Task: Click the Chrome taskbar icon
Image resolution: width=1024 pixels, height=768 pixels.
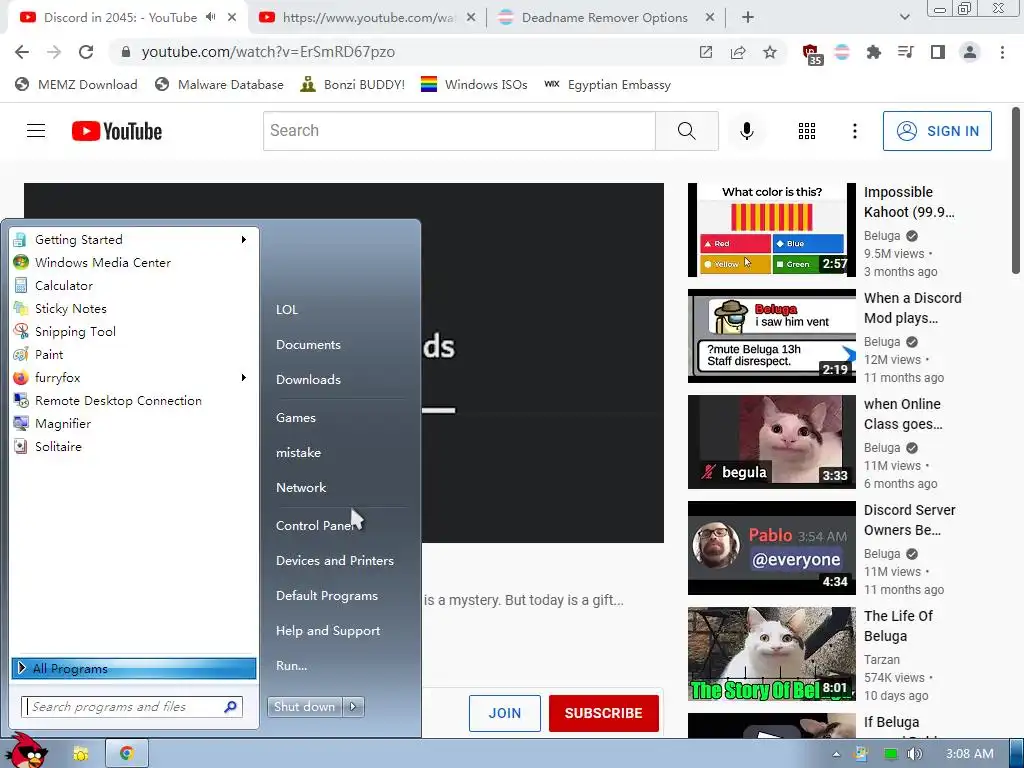Action: (x=126, y=753)
